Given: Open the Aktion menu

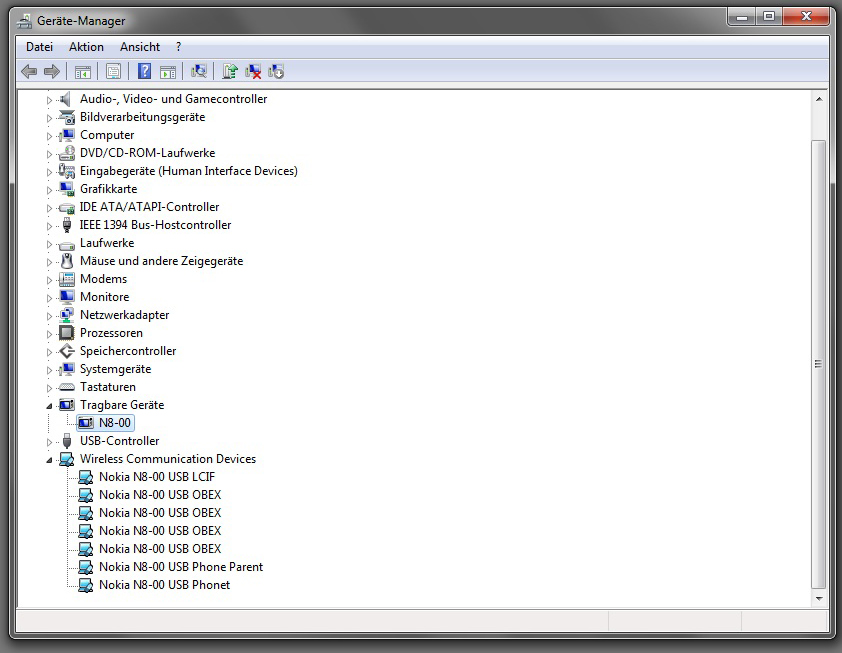Looking at the screenshot, I should click(86, 47).
